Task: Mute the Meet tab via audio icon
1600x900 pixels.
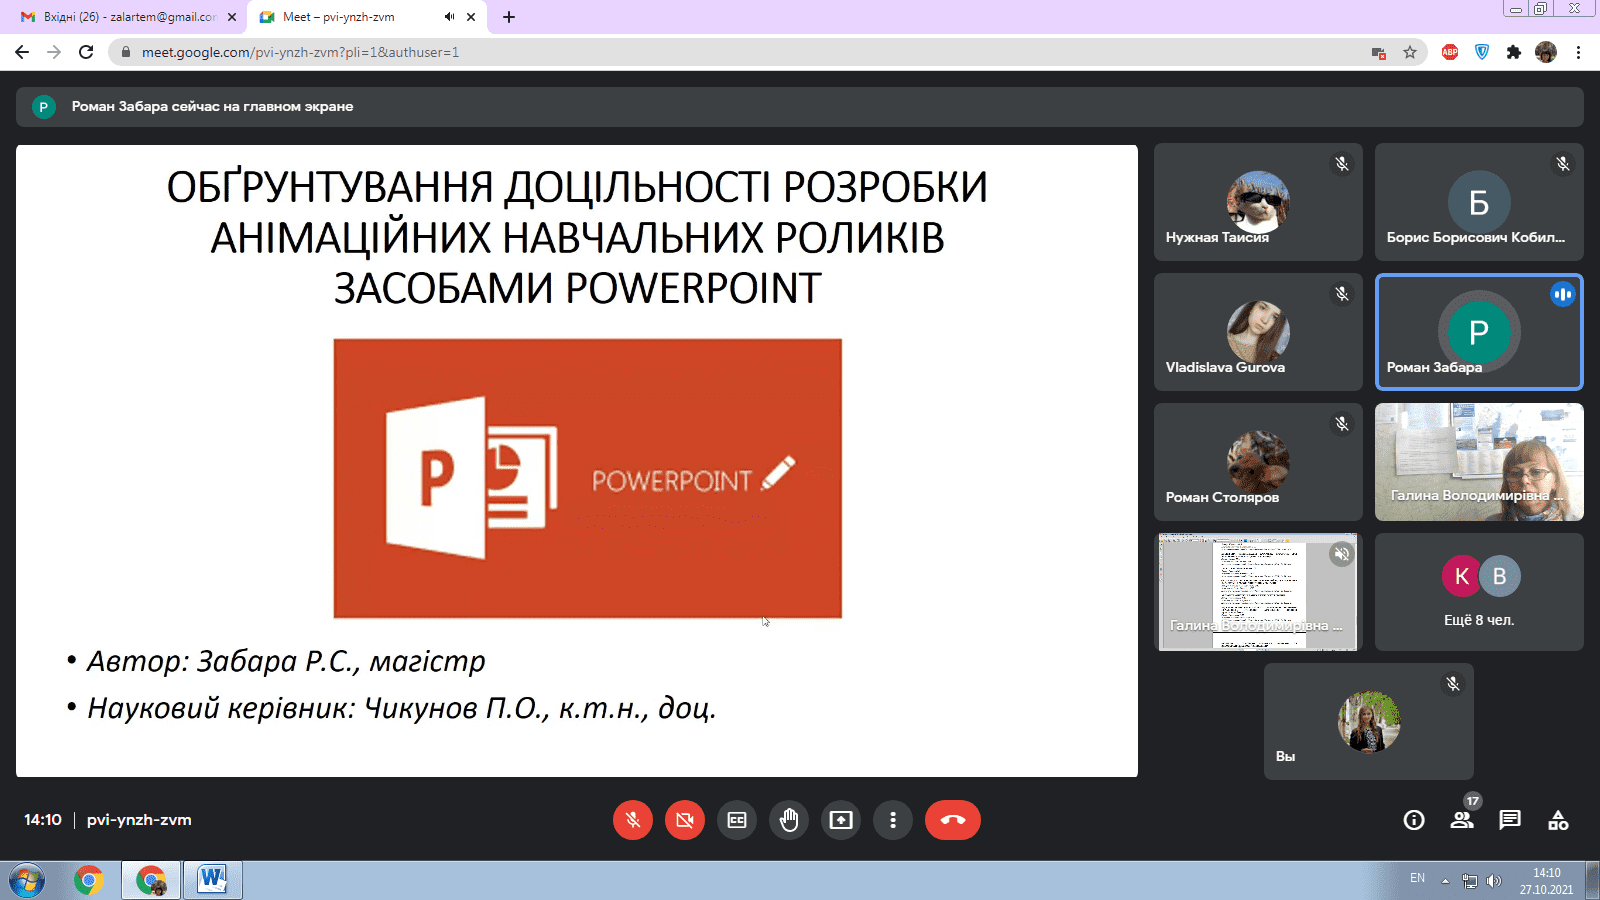Action: (x=449, y=17)
